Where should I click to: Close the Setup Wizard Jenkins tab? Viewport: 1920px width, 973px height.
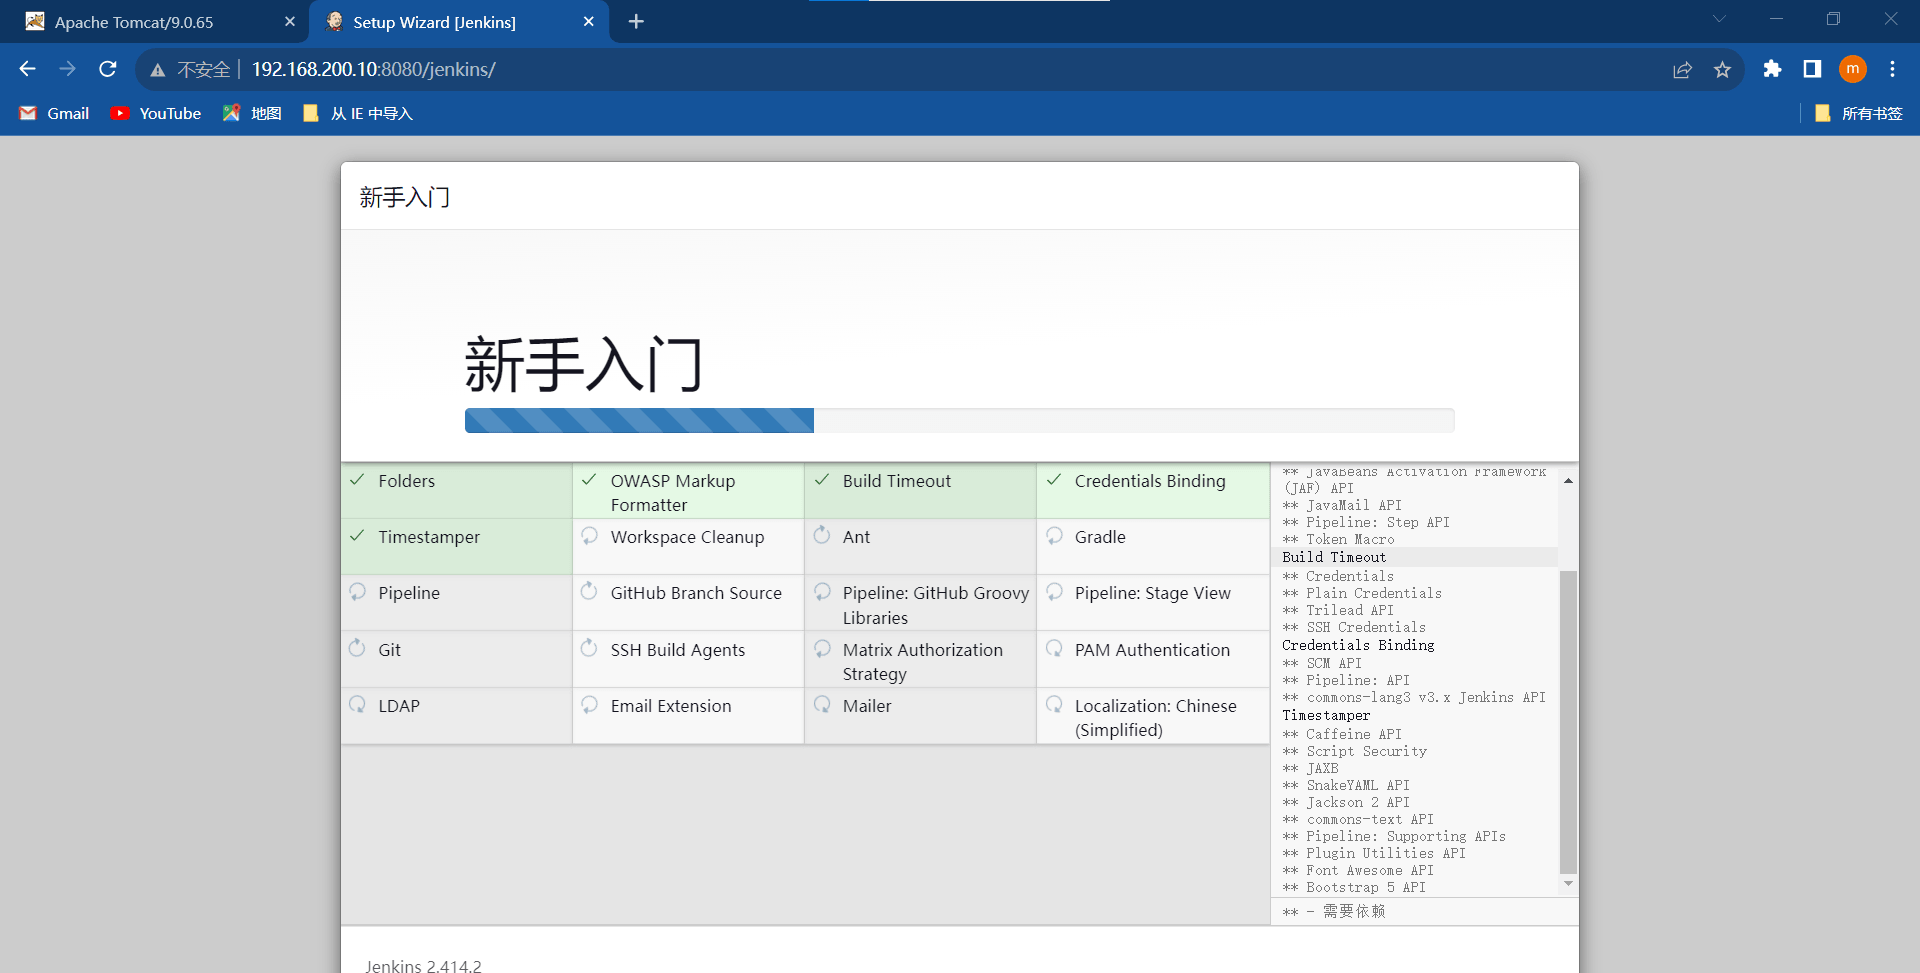588,22
